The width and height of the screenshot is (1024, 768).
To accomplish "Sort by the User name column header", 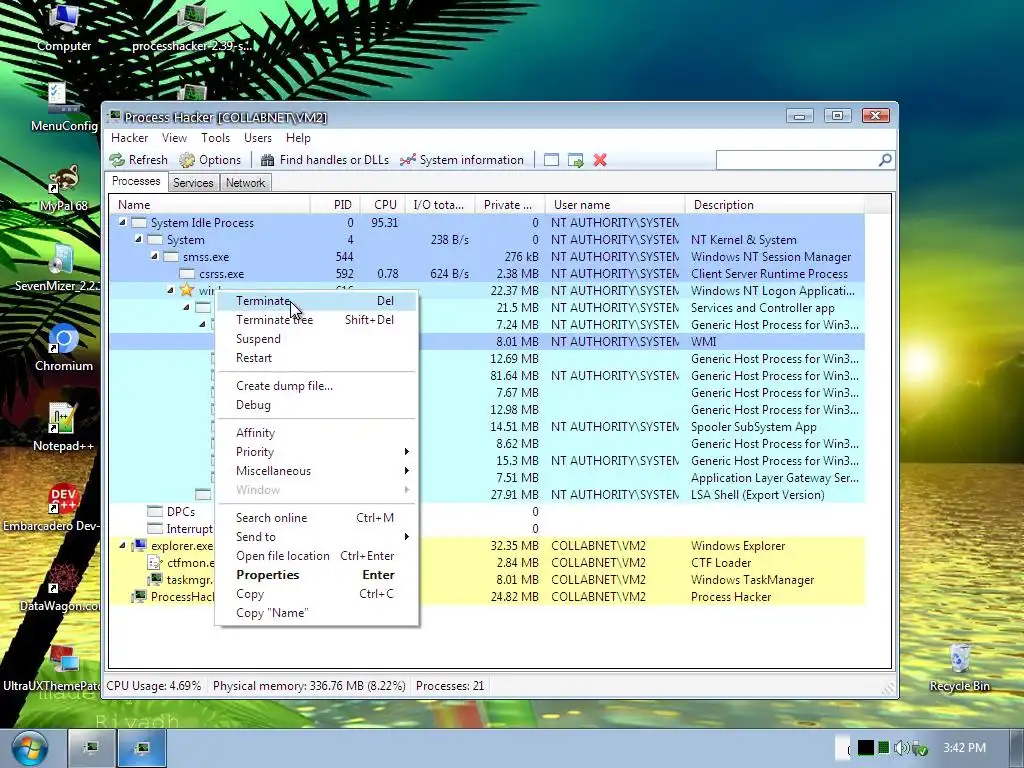I will [x=615, y=205].
